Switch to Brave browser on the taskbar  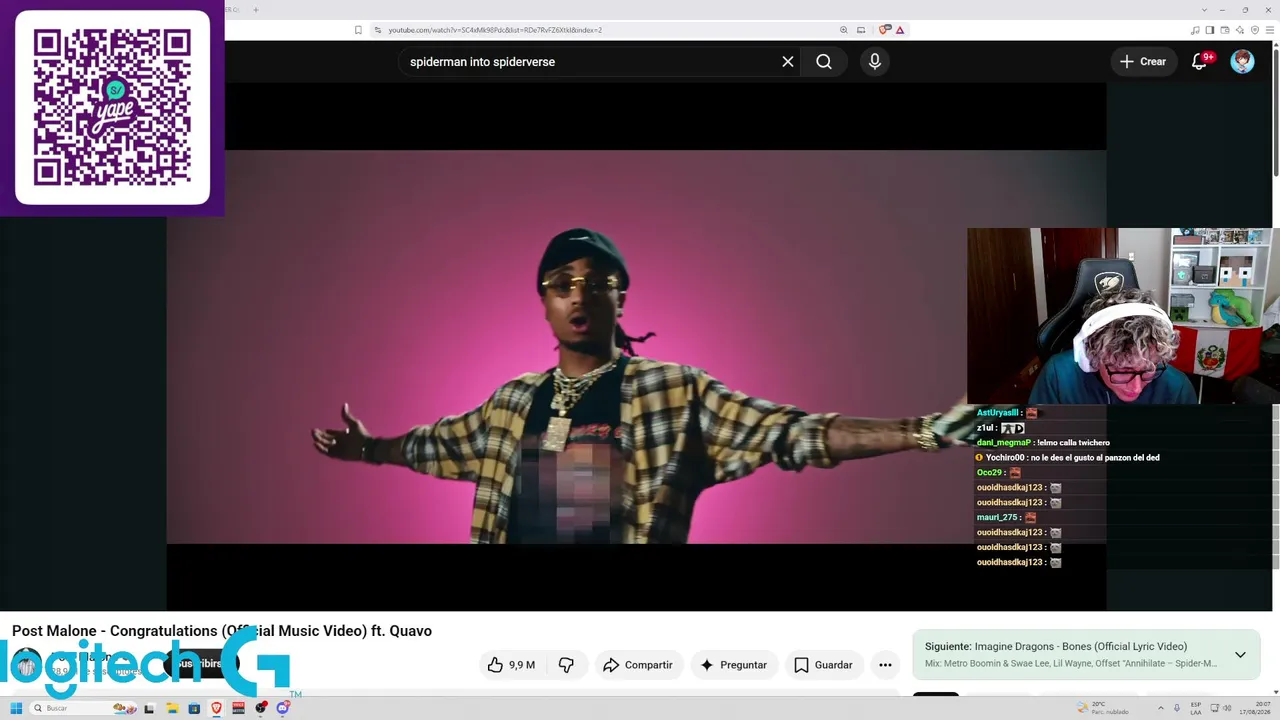click(x=216, y=708)
